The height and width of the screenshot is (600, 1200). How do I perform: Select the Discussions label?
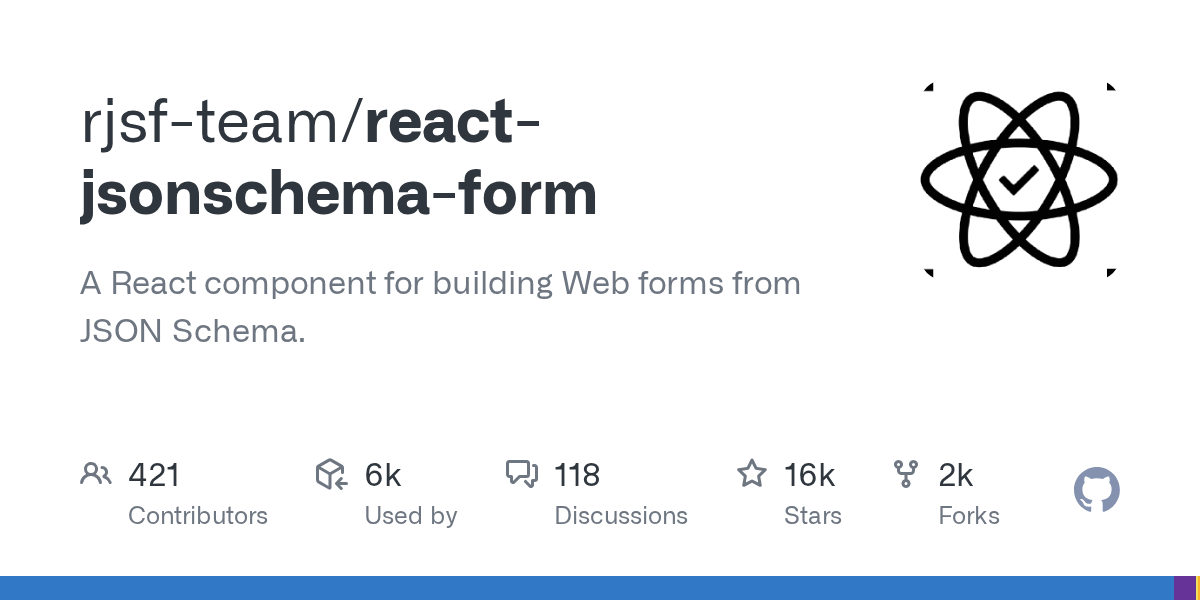point(621,516)
